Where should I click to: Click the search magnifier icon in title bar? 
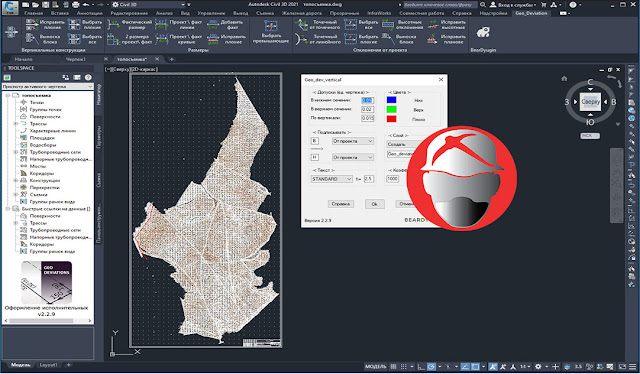[x=483, y=4]
